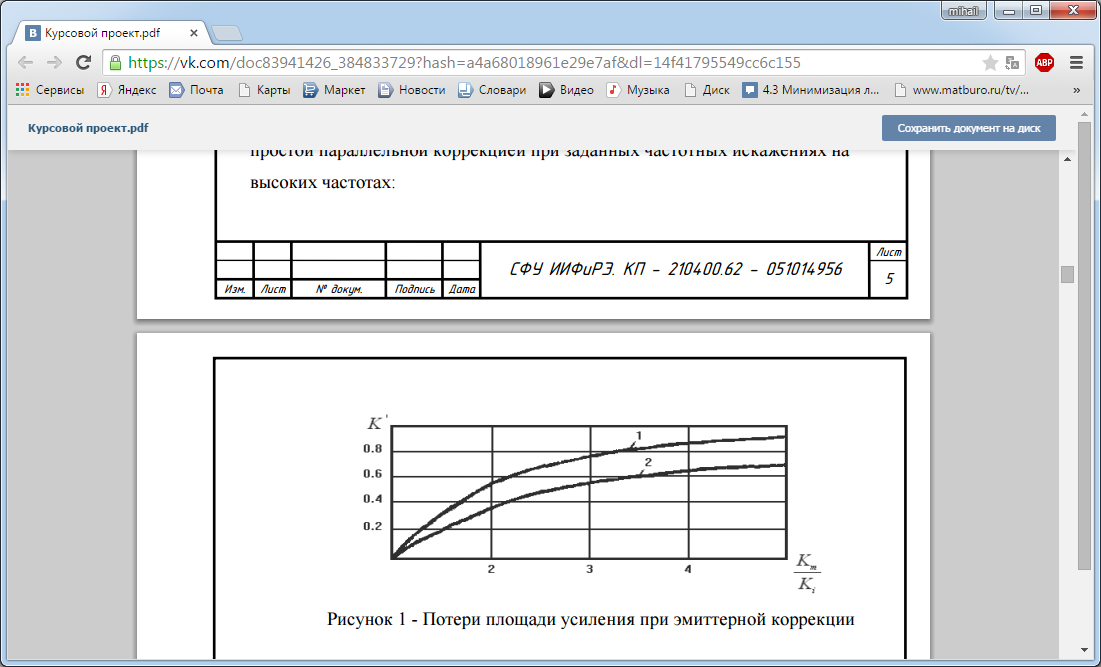
Task: Click the № докум. title block cell
Action: click(x=338, y=289)
